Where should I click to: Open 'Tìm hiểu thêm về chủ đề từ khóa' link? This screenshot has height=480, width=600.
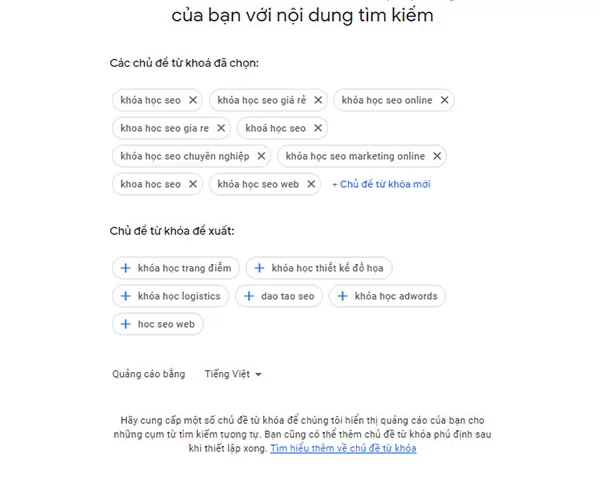[343, 448]
